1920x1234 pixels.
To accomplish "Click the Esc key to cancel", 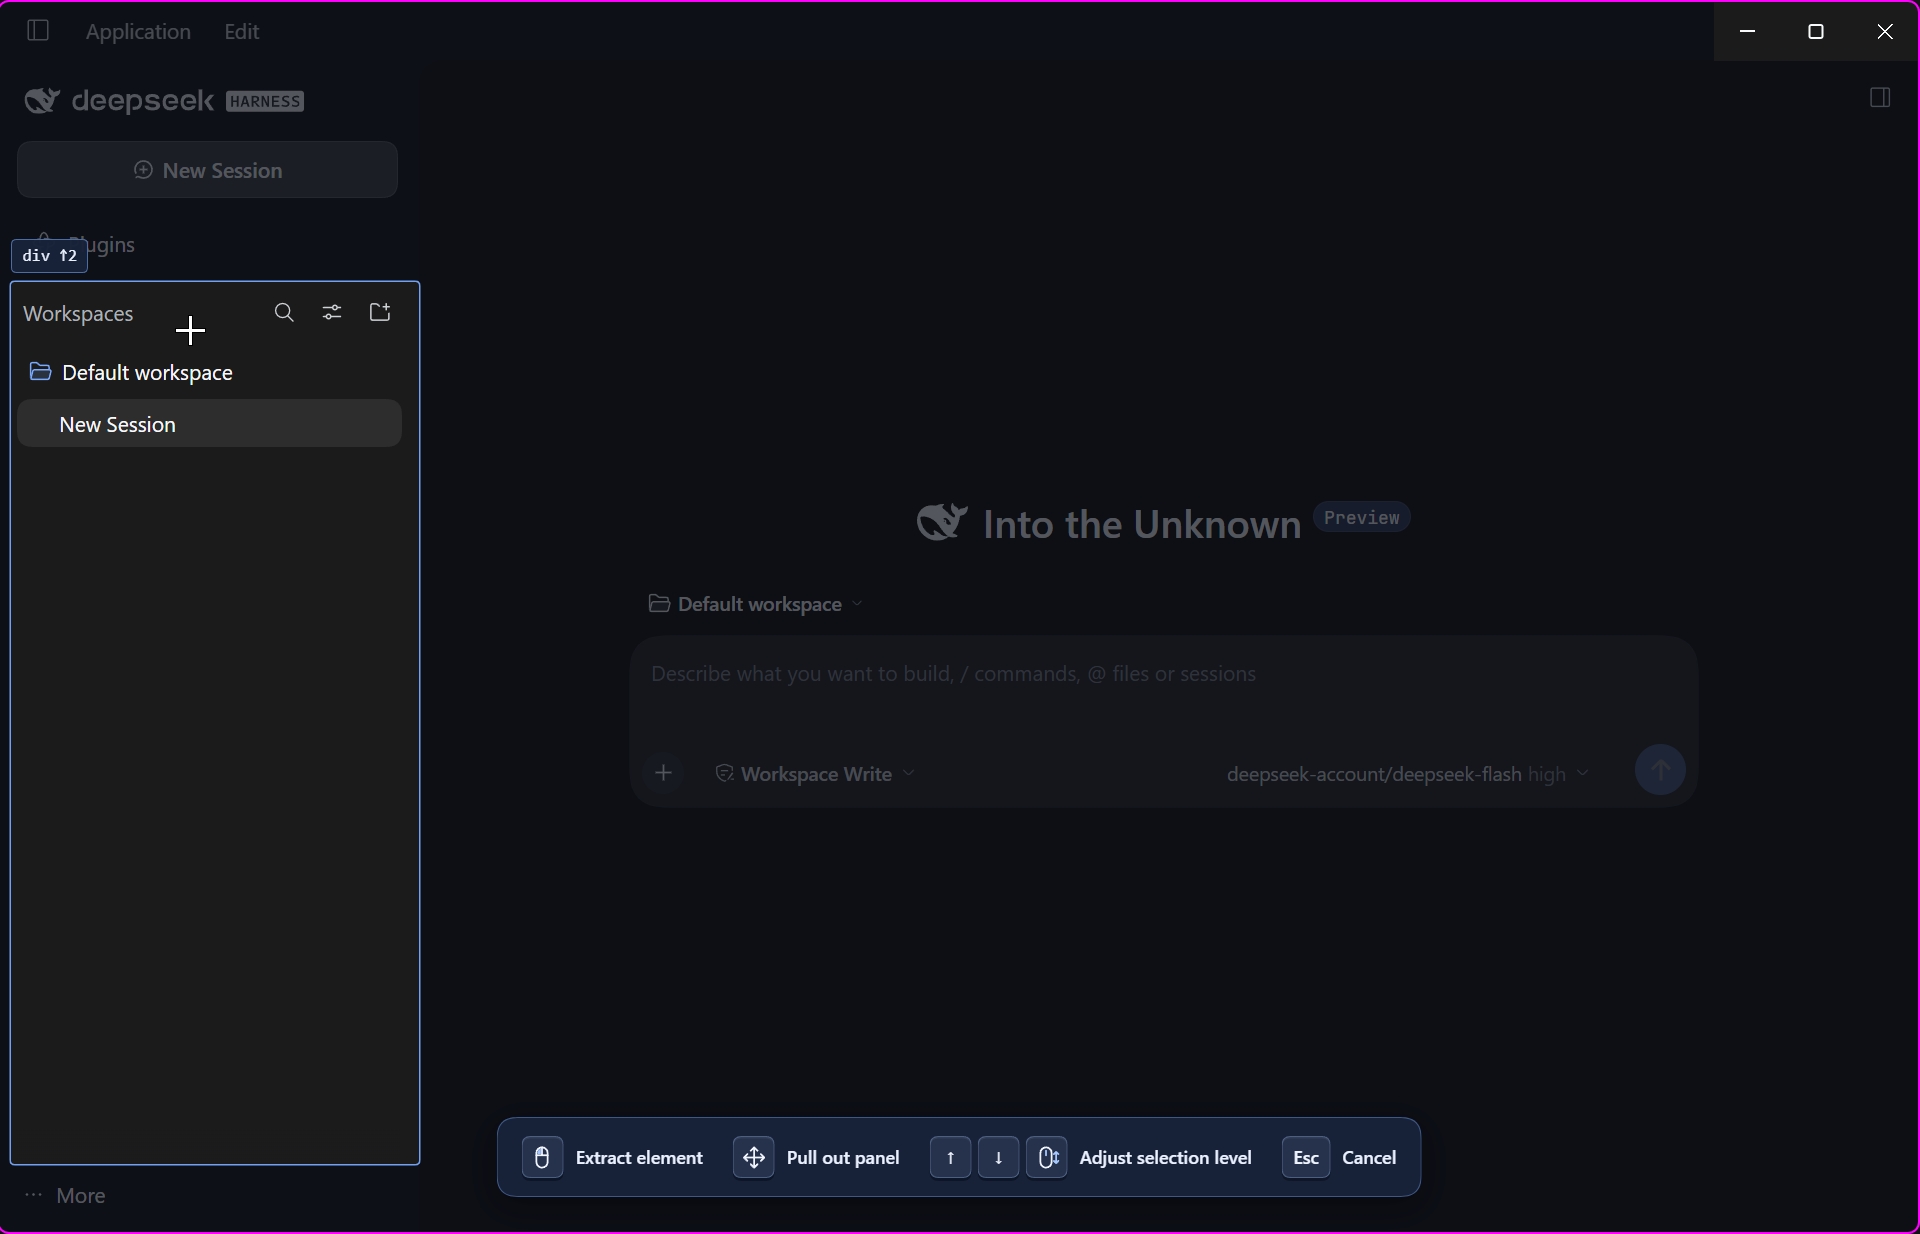I will click(1306, 1157).
